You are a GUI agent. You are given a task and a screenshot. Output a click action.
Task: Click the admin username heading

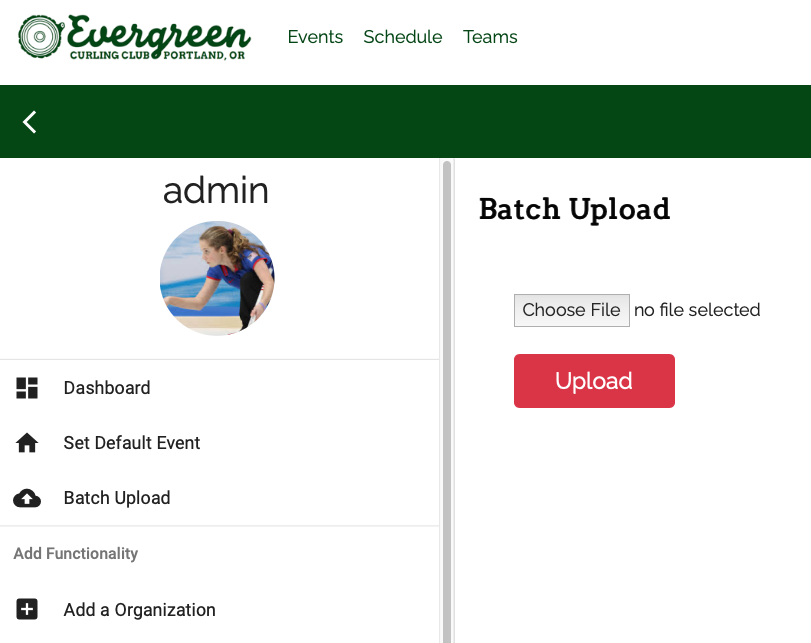pos(216,191)
